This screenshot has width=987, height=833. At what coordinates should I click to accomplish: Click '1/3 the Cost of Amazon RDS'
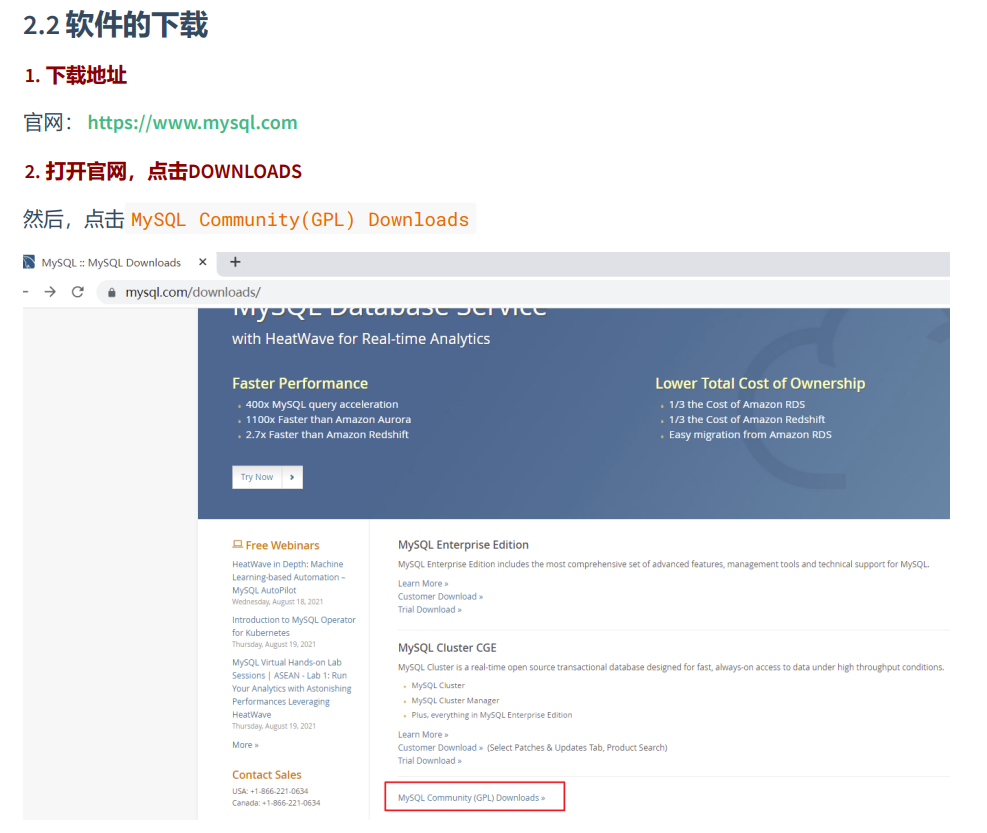coord(736,404)
